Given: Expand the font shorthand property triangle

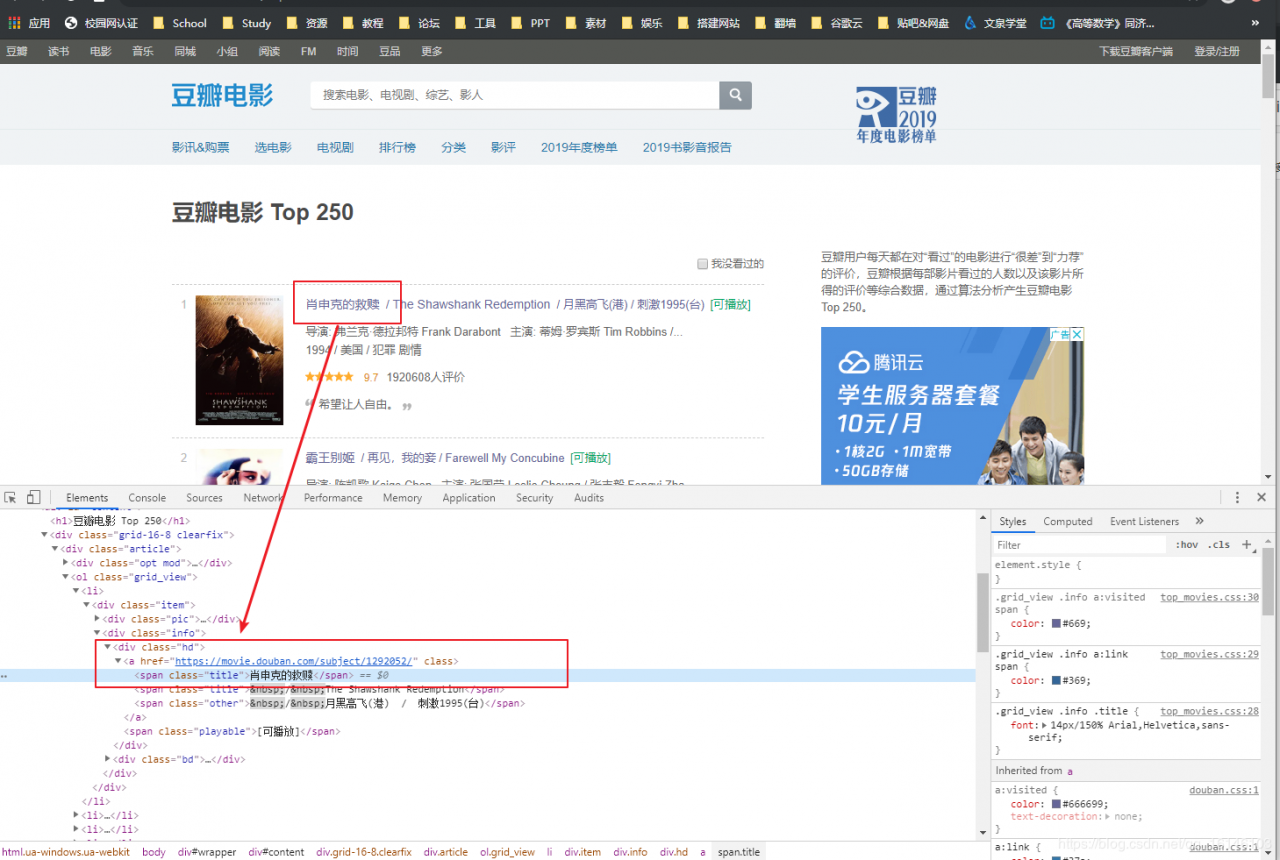Looking at the screenshot, I should pyautogui.click(x=1044, y=725).
